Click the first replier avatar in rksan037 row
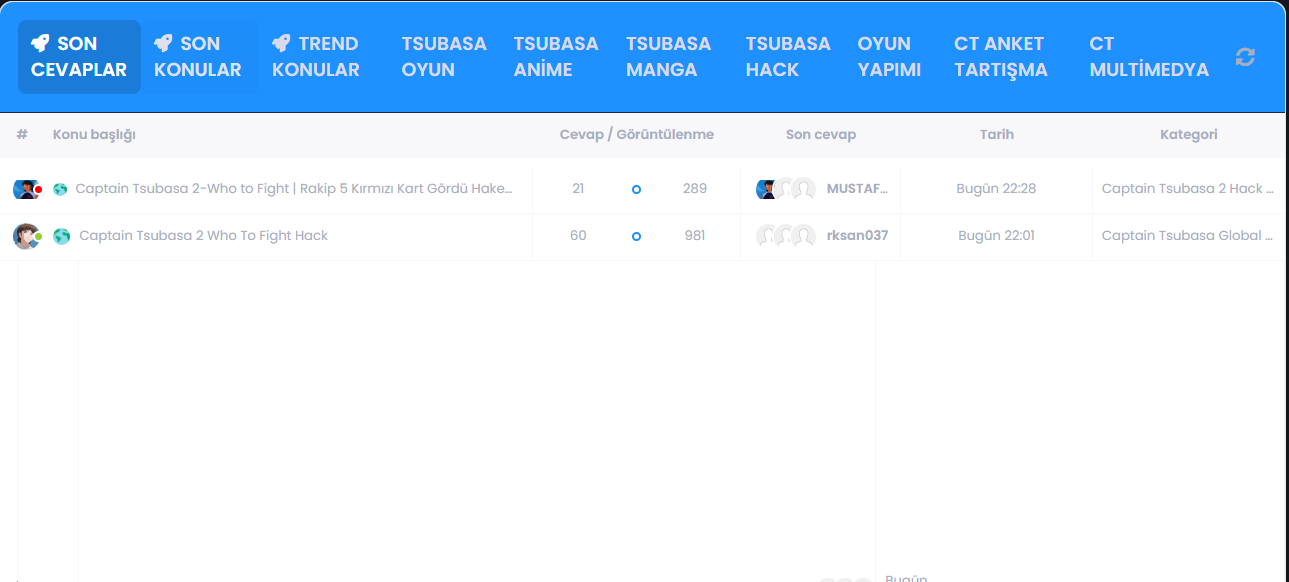The width and height of the screenshot is (1289, 582). 767,236
